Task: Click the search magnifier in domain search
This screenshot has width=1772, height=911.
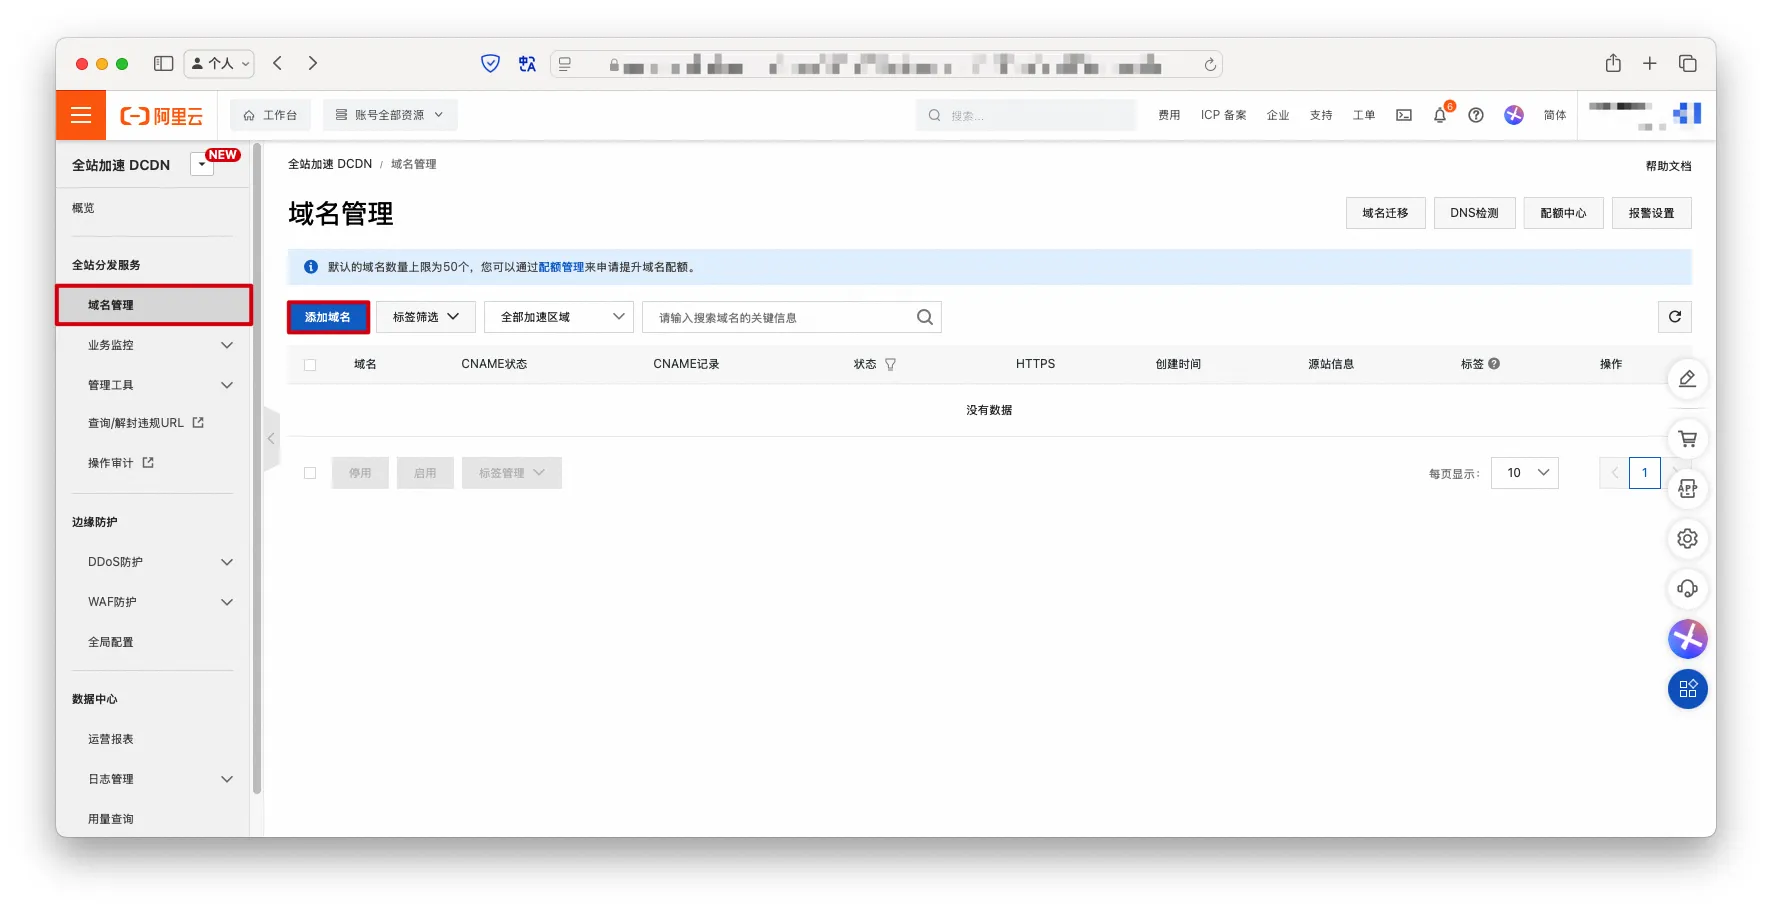Action: pyautogui.click(x=924, y=317)
